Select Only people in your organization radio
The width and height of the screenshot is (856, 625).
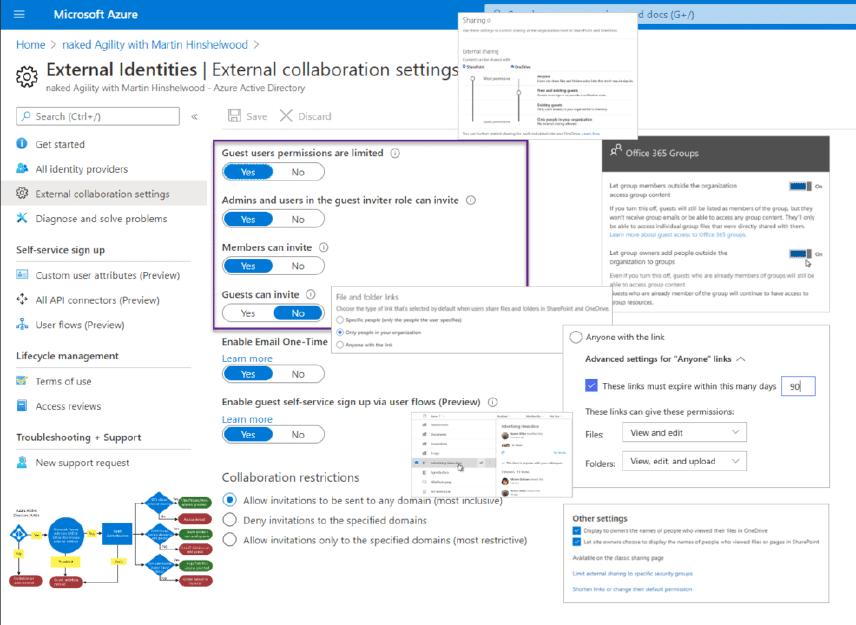tap(340, 332)
